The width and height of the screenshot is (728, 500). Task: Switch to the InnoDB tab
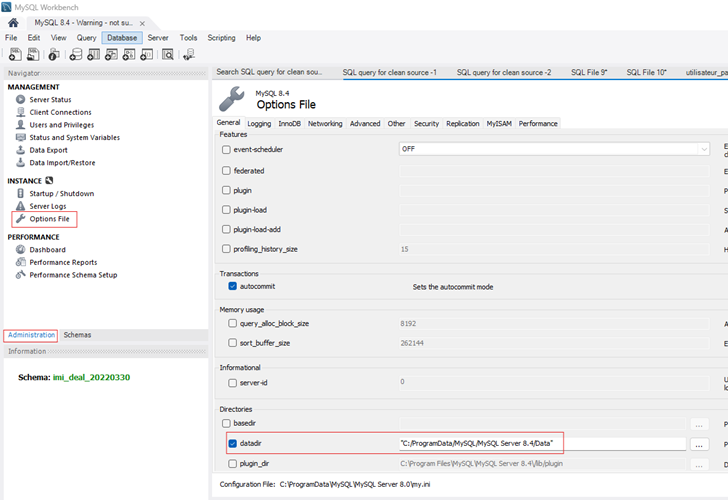[289, 124]
